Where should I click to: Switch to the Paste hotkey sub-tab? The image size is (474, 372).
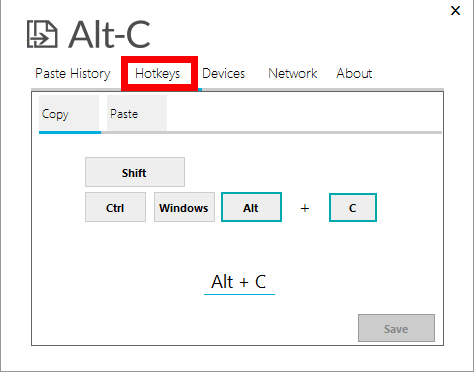pos(137,113)
